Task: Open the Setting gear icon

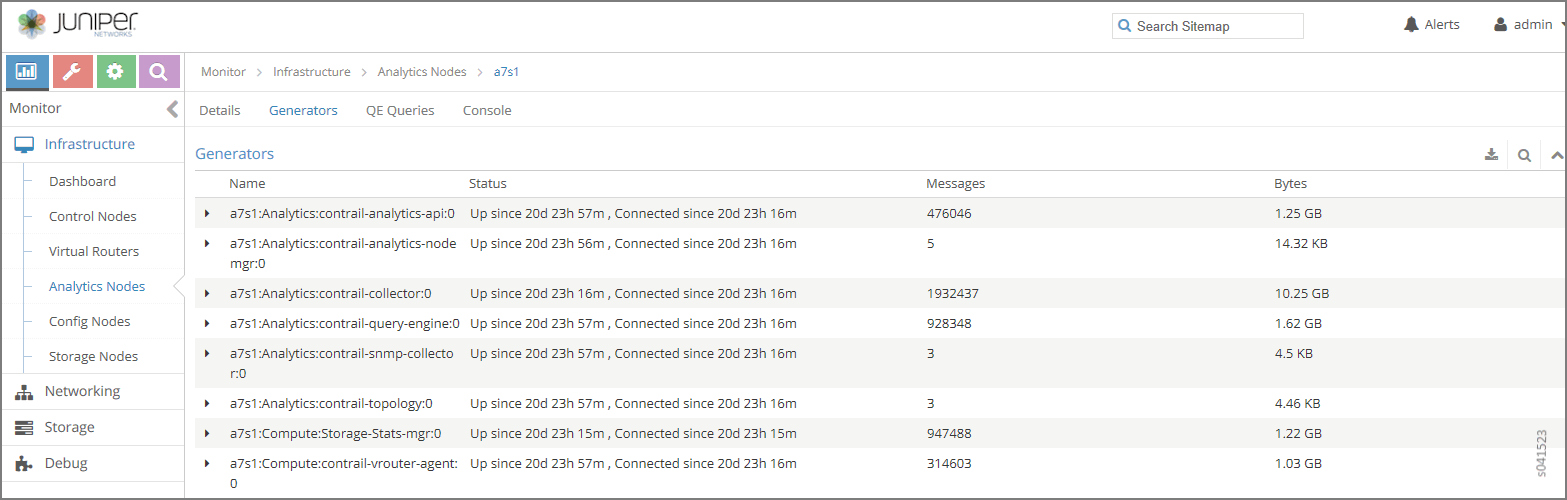Action: click(x=116, y=72)
